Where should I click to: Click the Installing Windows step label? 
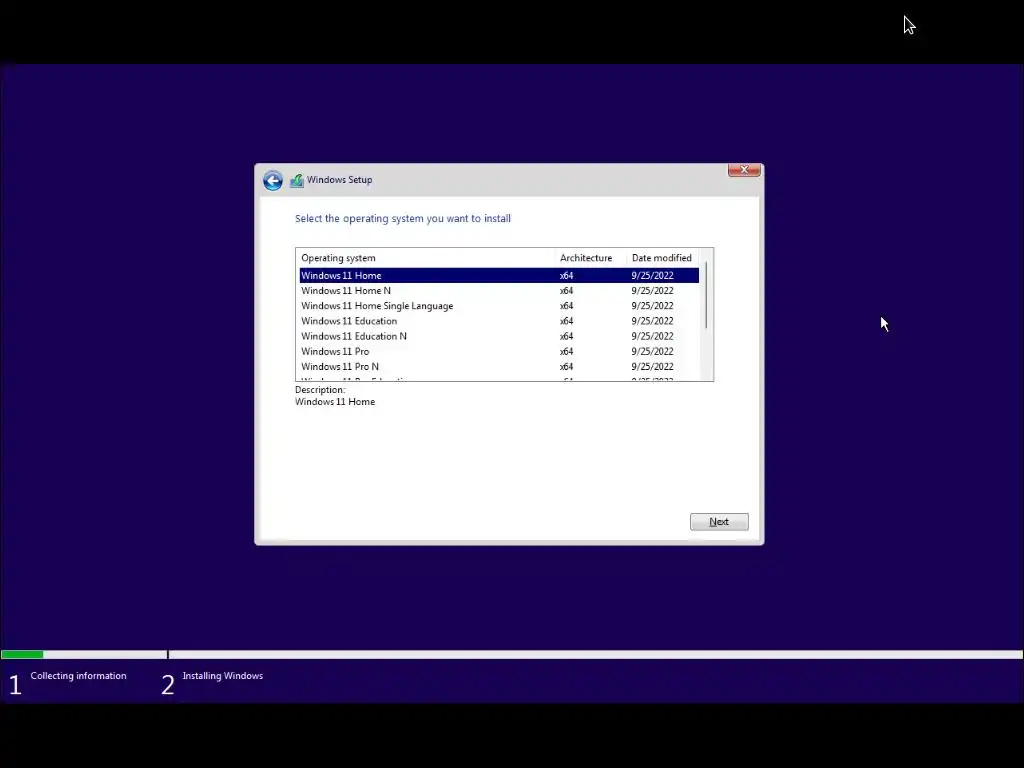click(x=223, y=676)
